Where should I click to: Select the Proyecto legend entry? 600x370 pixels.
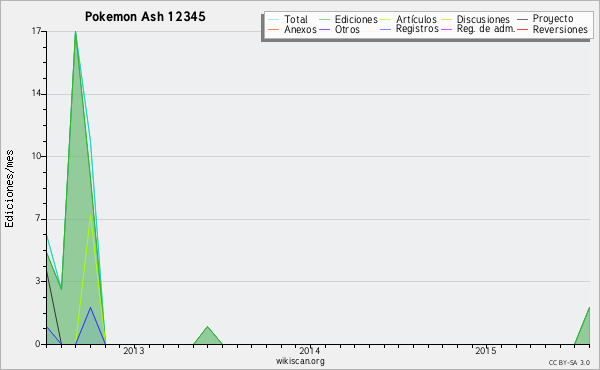pyautogui.click(x=545, y=19)
